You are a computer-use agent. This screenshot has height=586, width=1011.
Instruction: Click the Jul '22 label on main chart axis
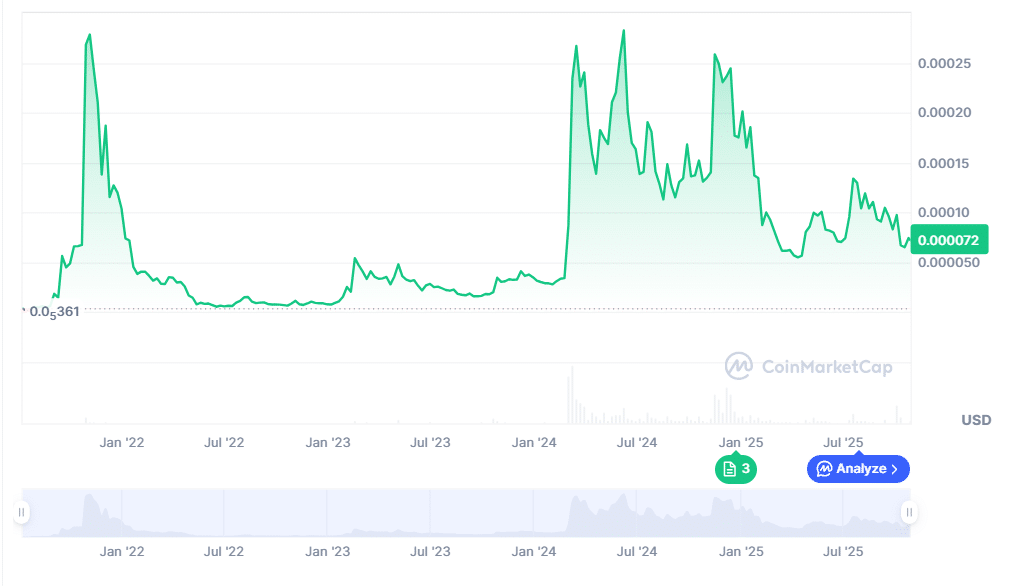click(x=224, y=442)
